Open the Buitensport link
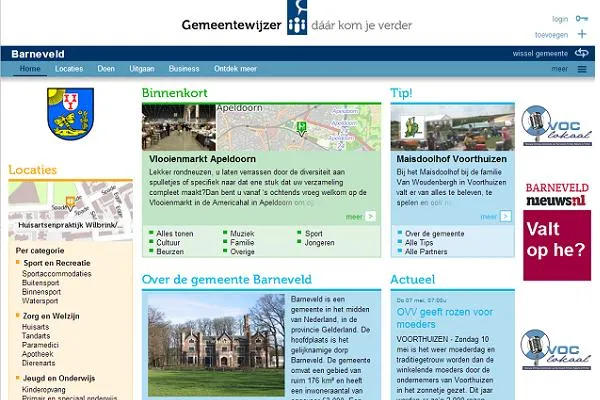Screen dimensions: 600x400 click(x=41, y=283)
